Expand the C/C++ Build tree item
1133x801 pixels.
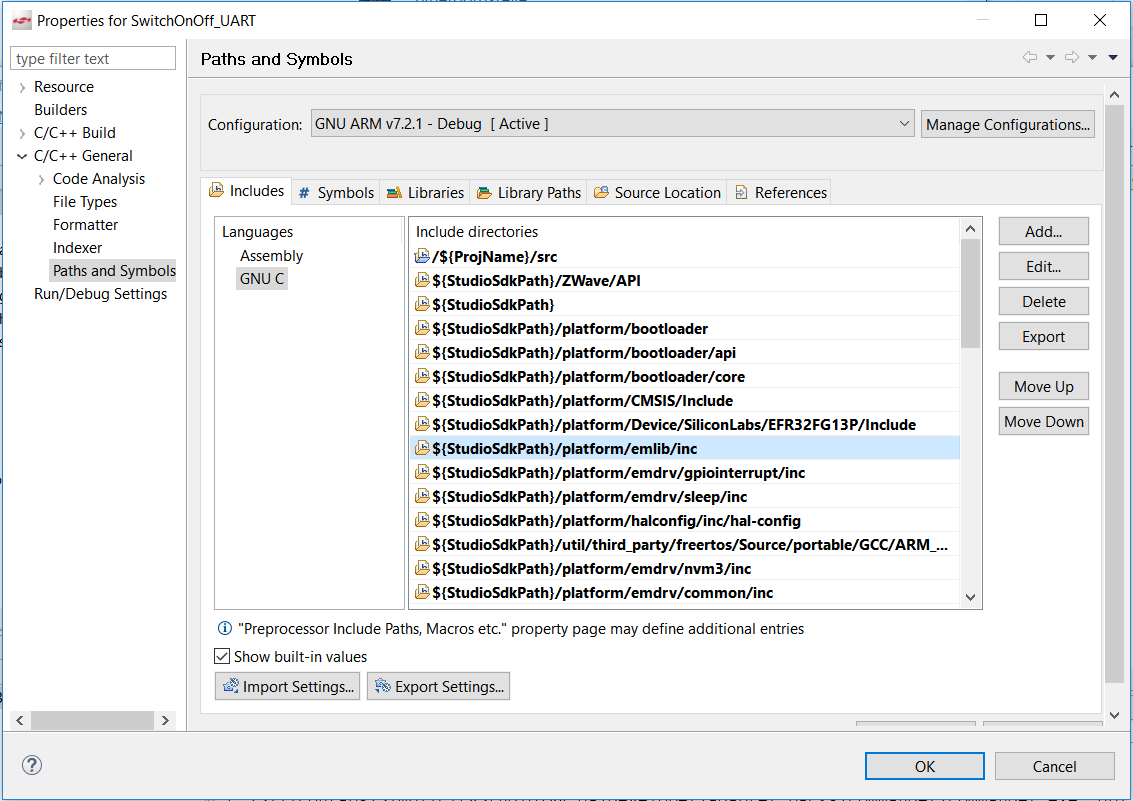pyautogui.click(x=23, y=132)
